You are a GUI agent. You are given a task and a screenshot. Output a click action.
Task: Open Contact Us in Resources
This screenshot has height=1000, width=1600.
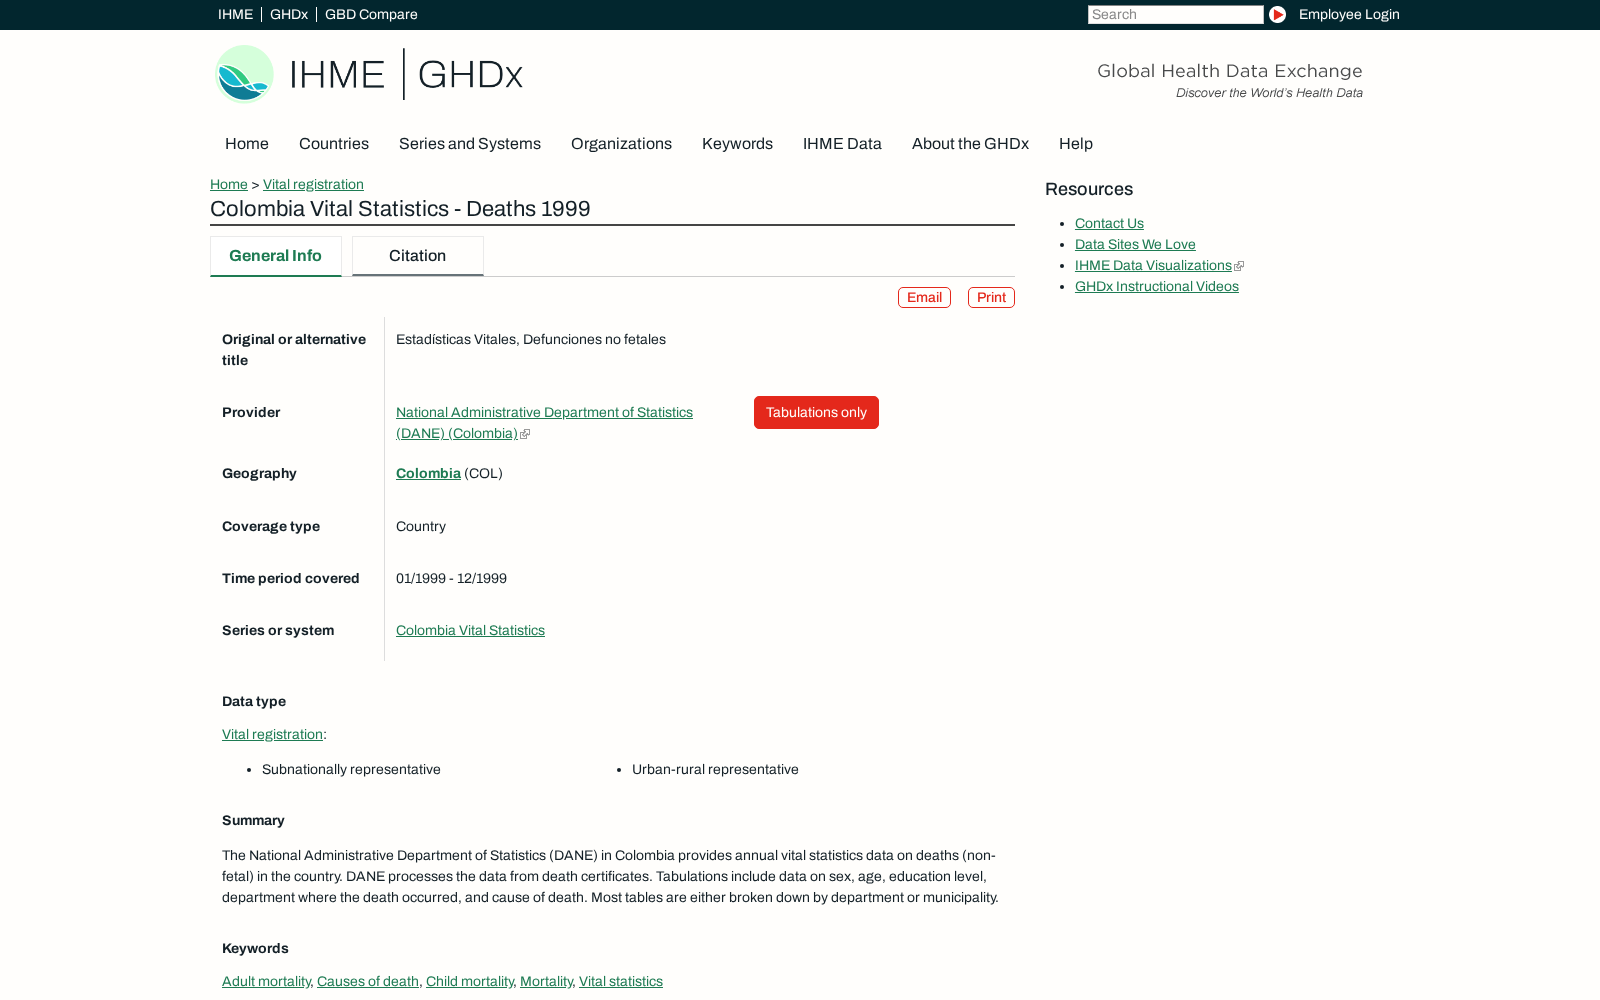[x=1109, y=224]
